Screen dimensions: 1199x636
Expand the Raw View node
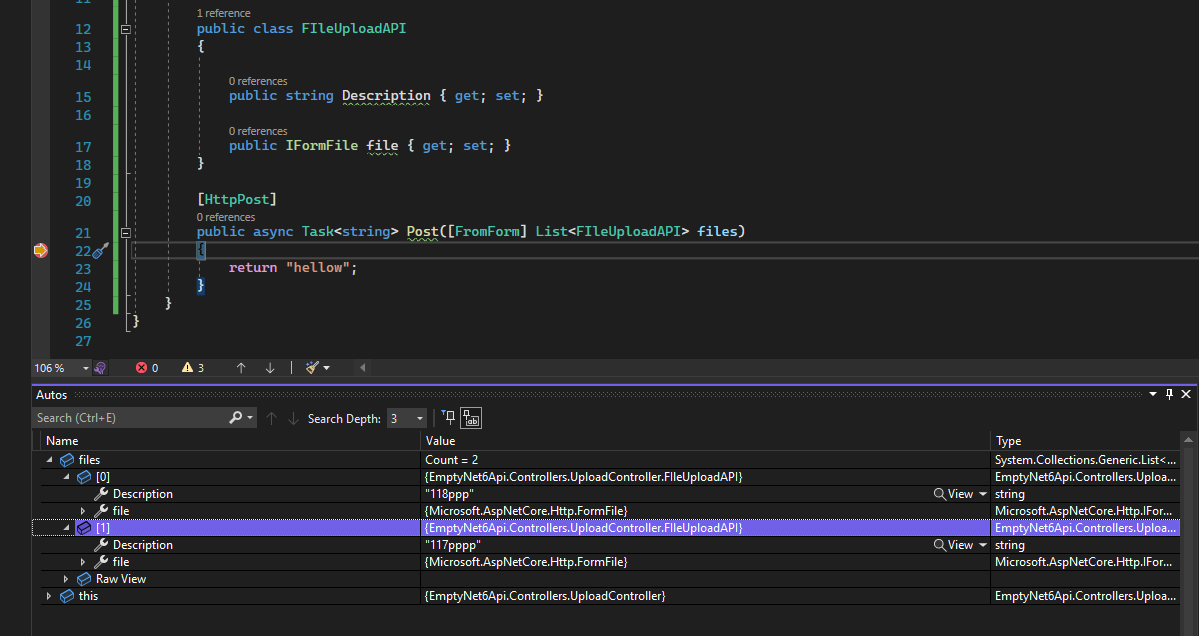tap(67, 579)
